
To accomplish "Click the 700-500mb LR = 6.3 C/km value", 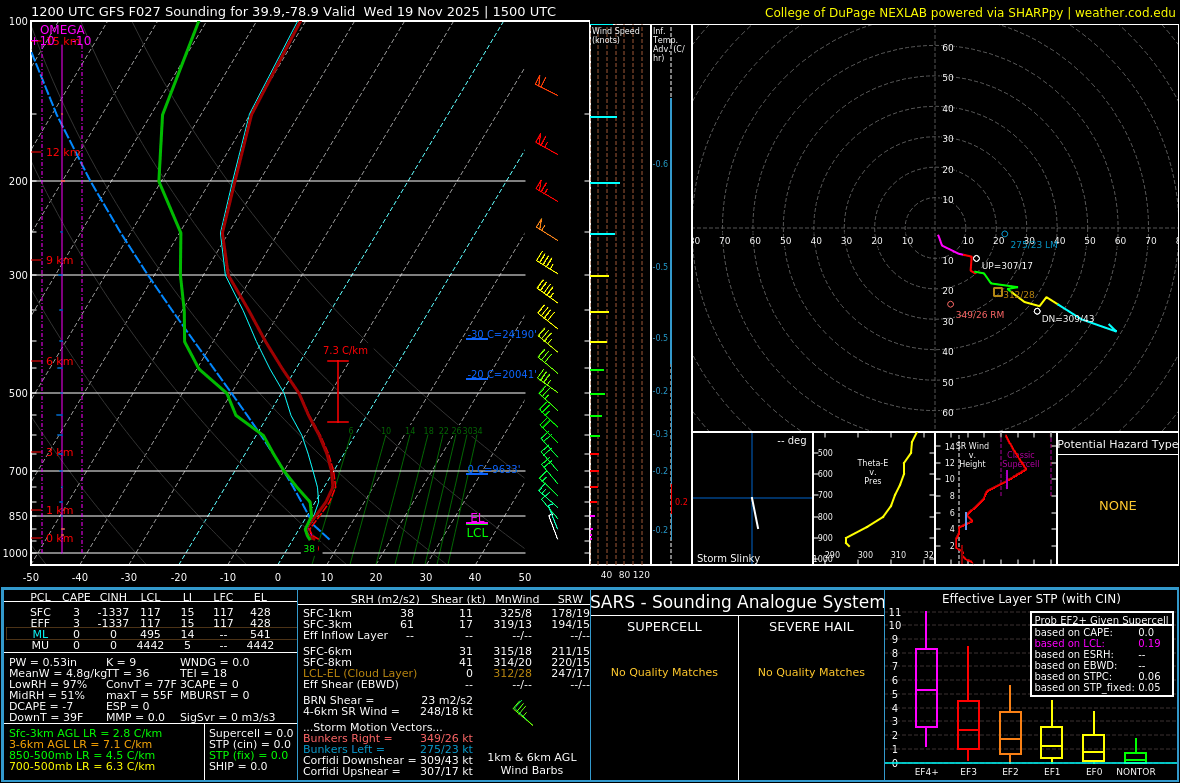I will click(82, 766).
